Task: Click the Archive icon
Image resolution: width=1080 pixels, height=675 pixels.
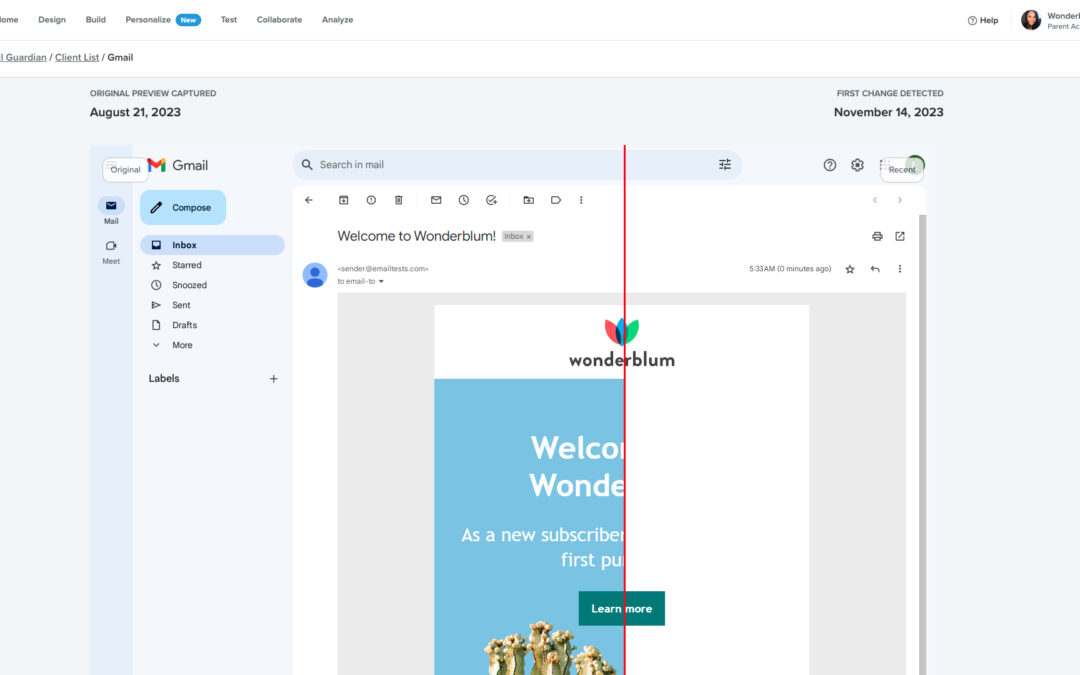Action: (343, 200)
